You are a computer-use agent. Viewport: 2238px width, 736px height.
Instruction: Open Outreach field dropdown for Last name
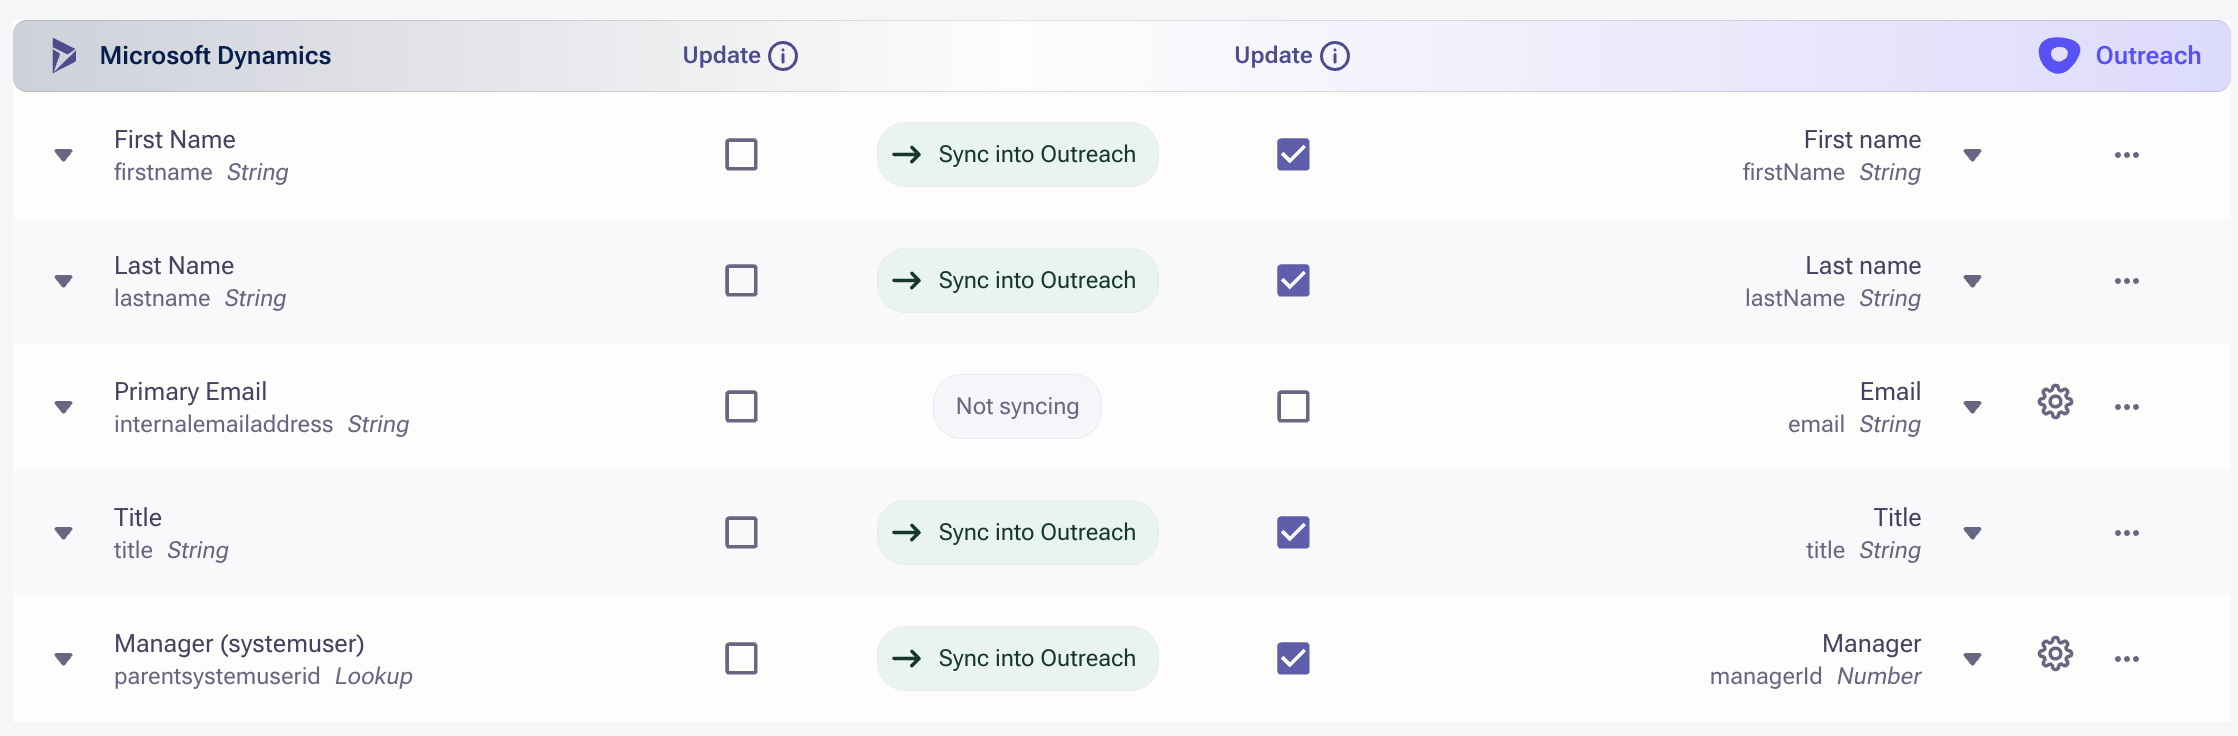coord(1972,281)
